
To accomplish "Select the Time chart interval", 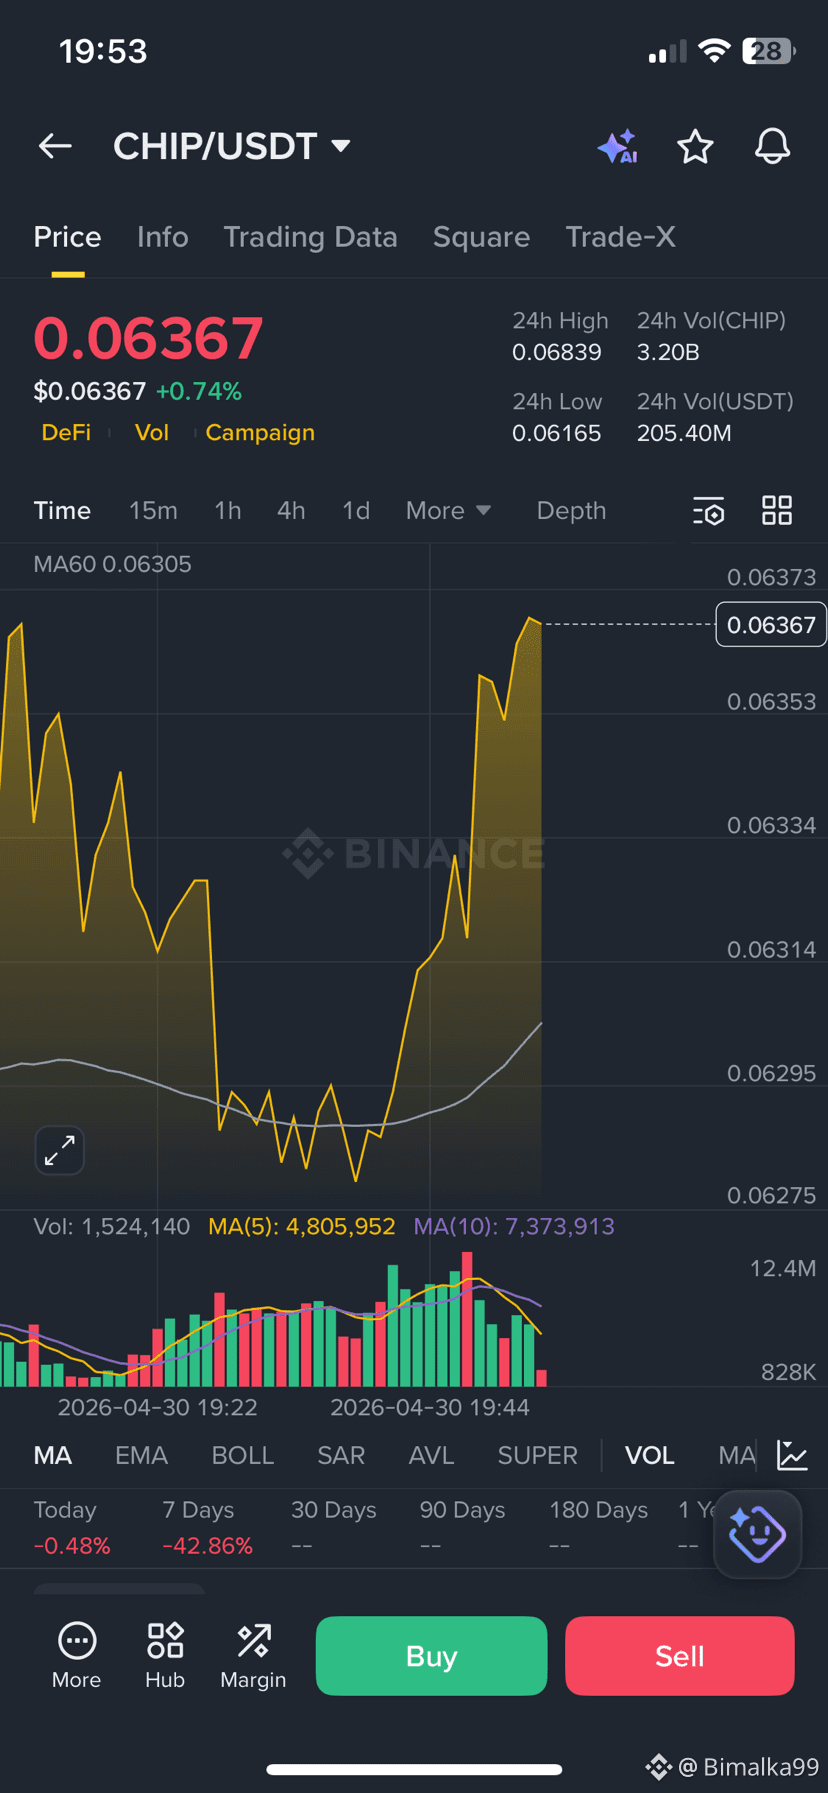I will (x=62, y=511).
